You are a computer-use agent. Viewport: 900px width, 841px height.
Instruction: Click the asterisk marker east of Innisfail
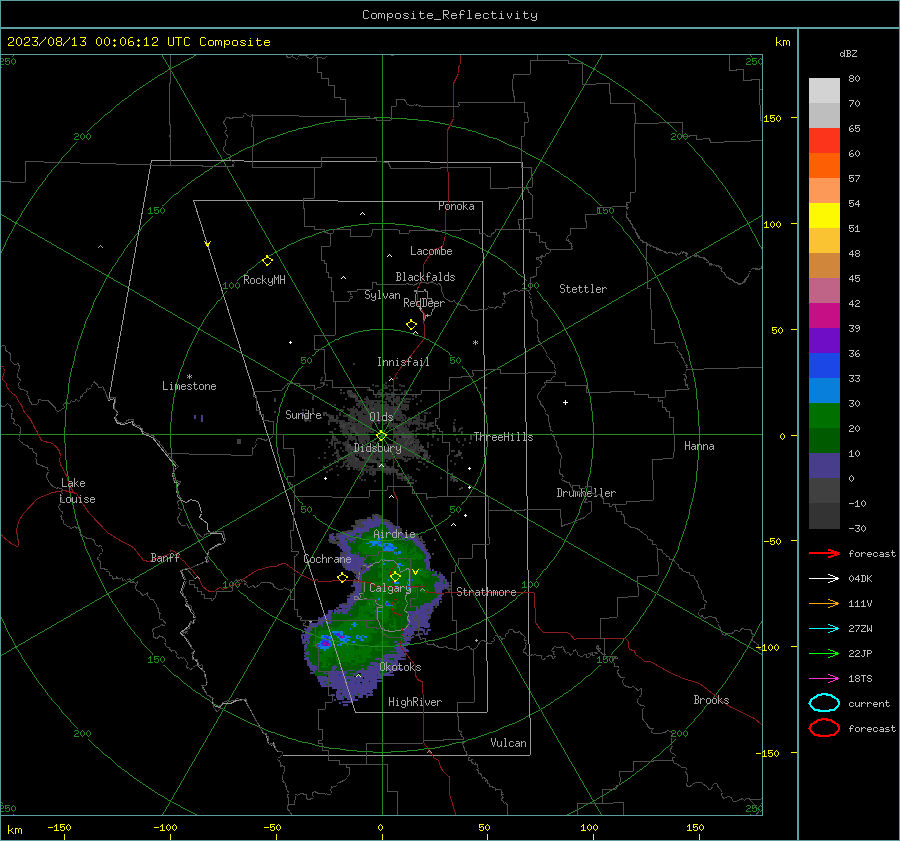[x=475, y=343]
